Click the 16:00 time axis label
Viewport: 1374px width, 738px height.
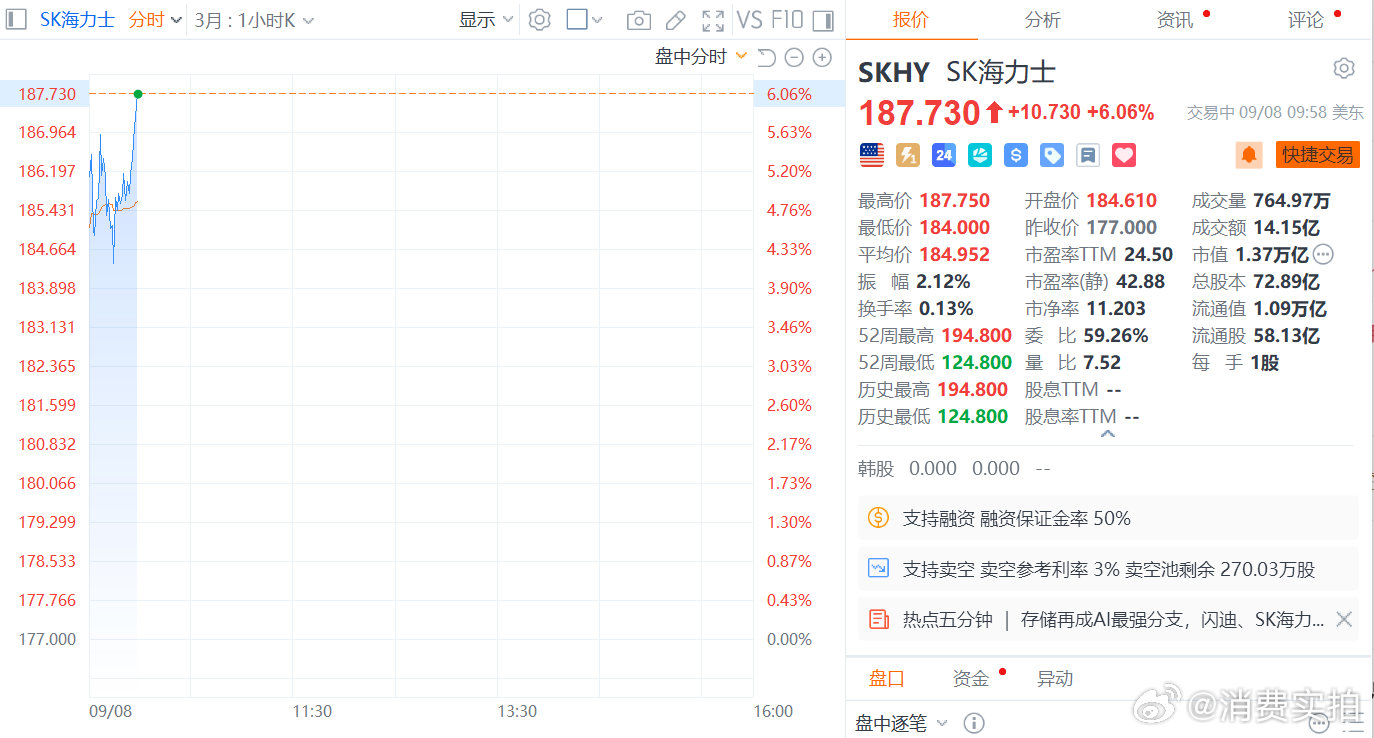click(x=772, y=711)
